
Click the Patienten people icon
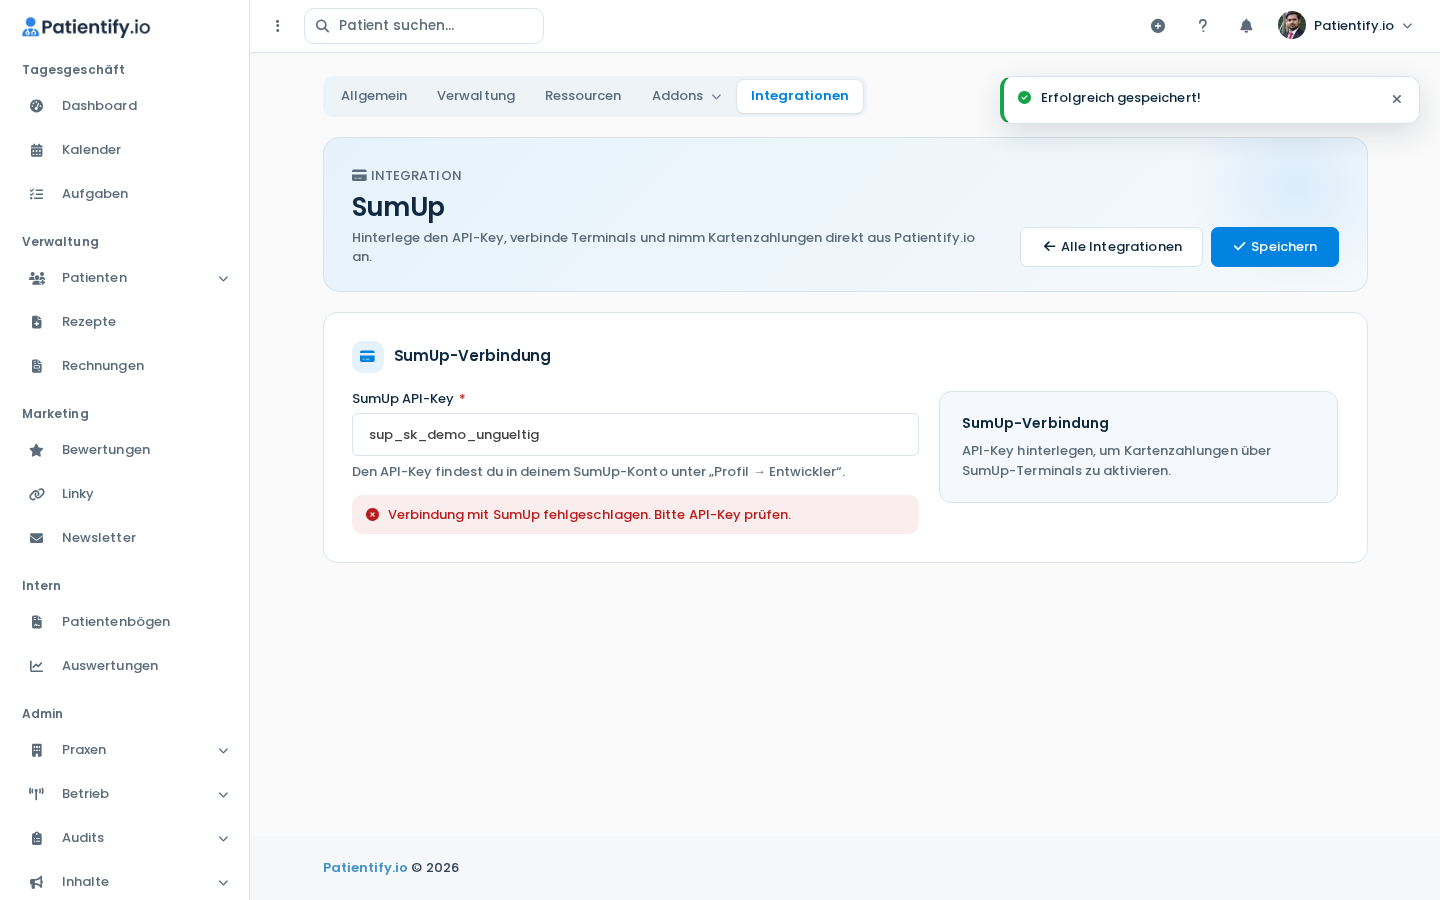pyautogui.click(x=37, y=278)
